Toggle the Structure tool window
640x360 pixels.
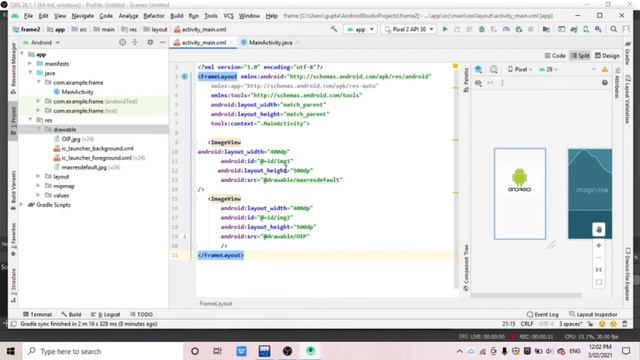click(x=13, y=285)
